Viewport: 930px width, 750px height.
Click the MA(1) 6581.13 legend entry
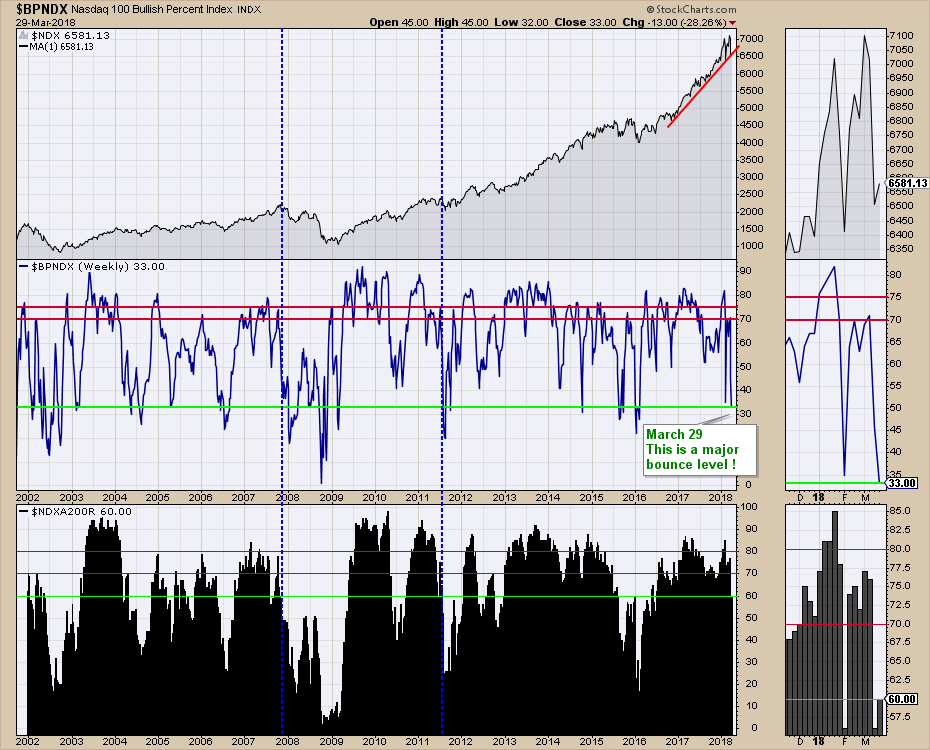click(x=57, y=46)
